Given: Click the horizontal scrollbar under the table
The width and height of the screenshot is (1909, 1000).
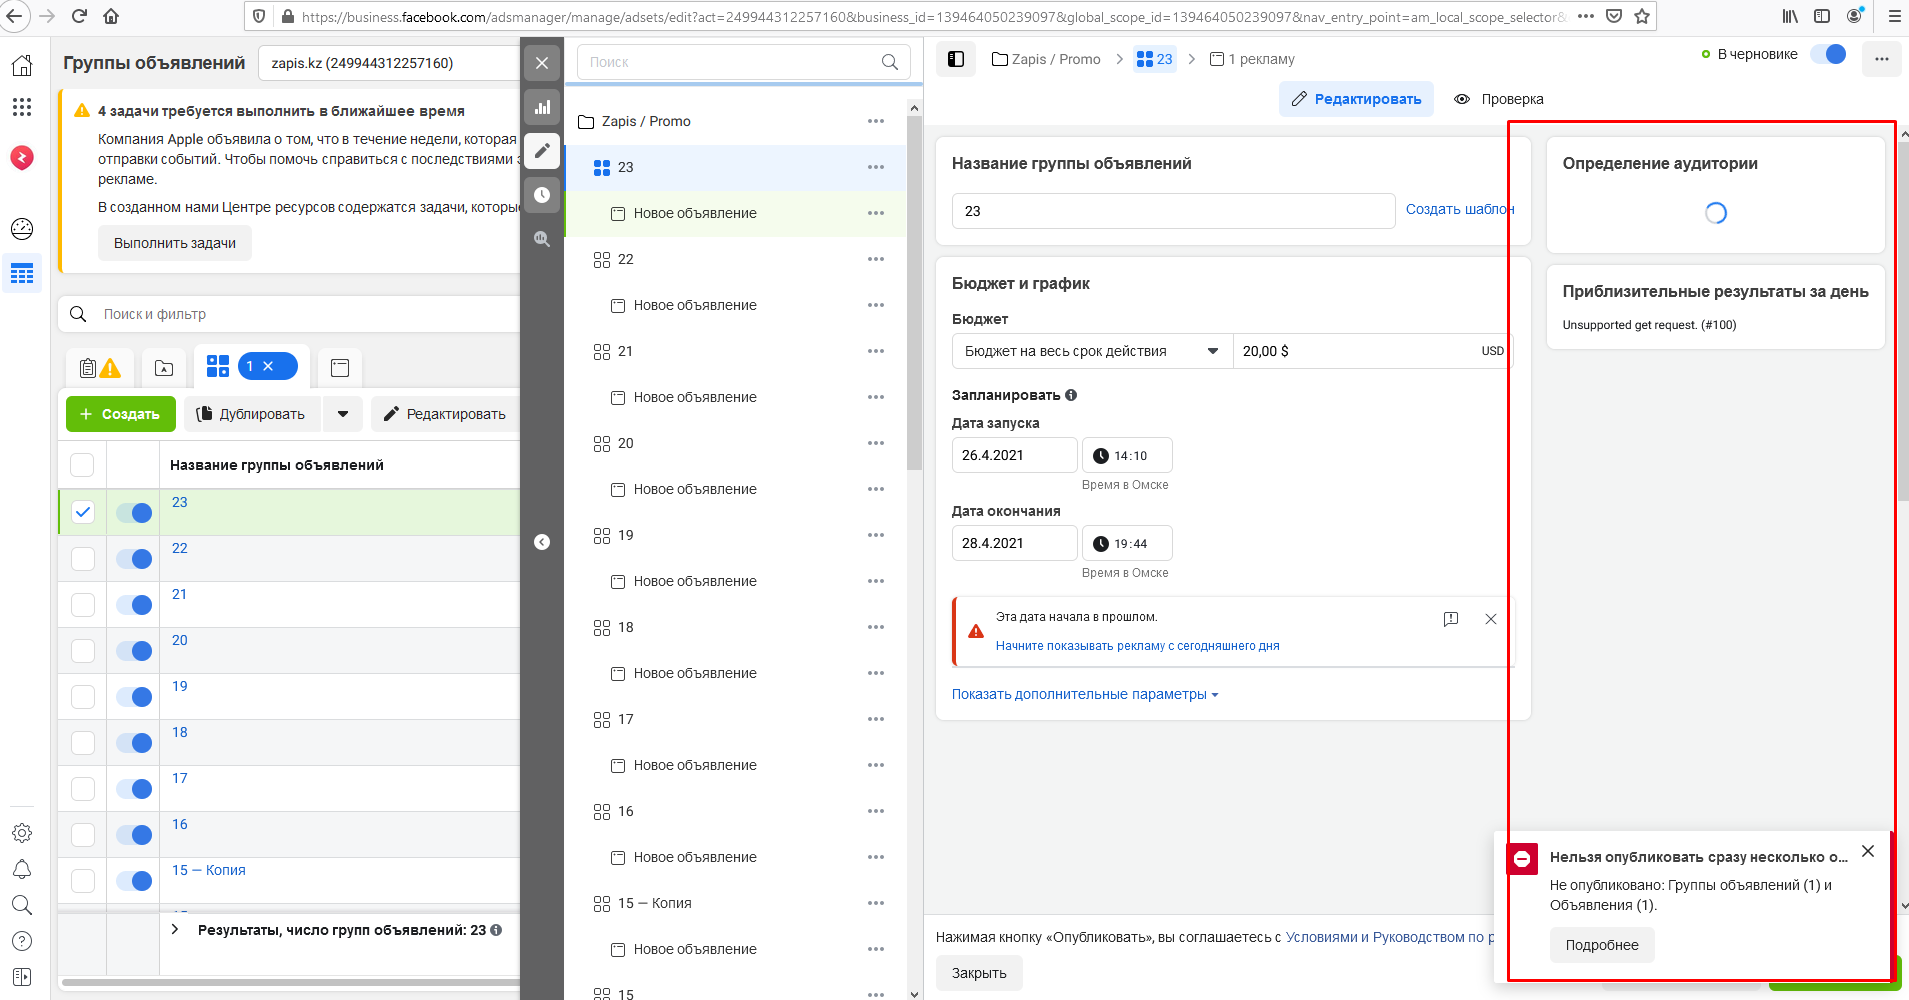Looking at the screenshot, I should tap(290, 983).
